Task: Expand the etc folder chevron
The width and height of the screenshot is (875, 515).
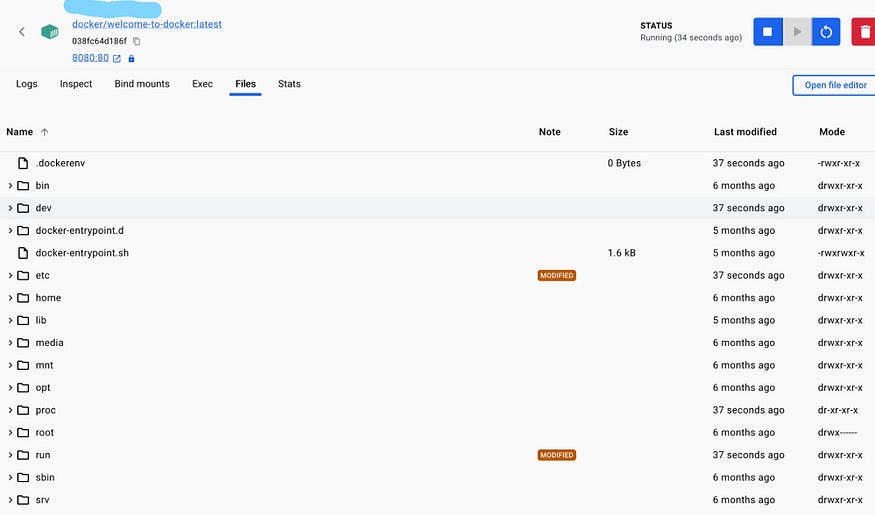Action: (10, 275)
